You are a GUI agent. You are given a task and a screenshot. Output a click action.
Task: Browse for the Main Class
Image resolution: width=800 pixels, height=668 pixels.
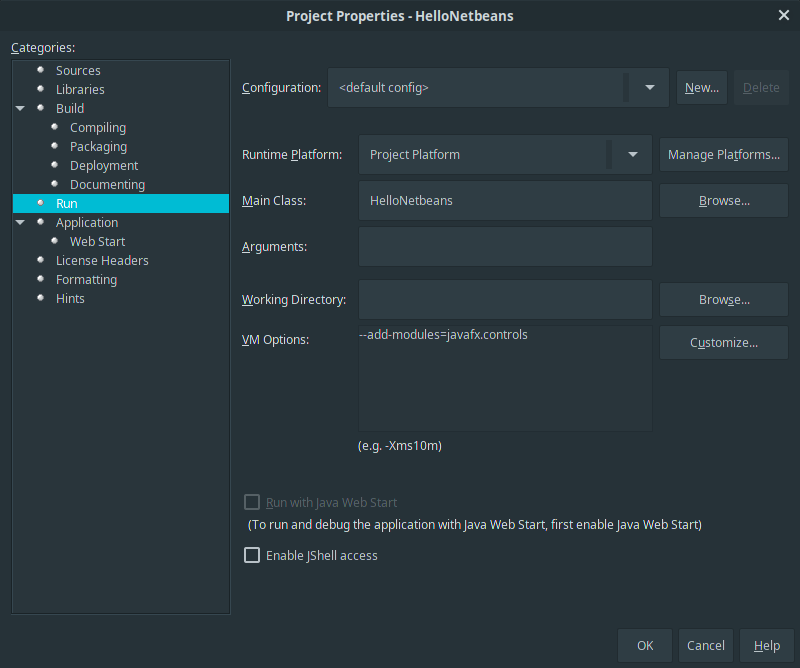click(723, 201)
